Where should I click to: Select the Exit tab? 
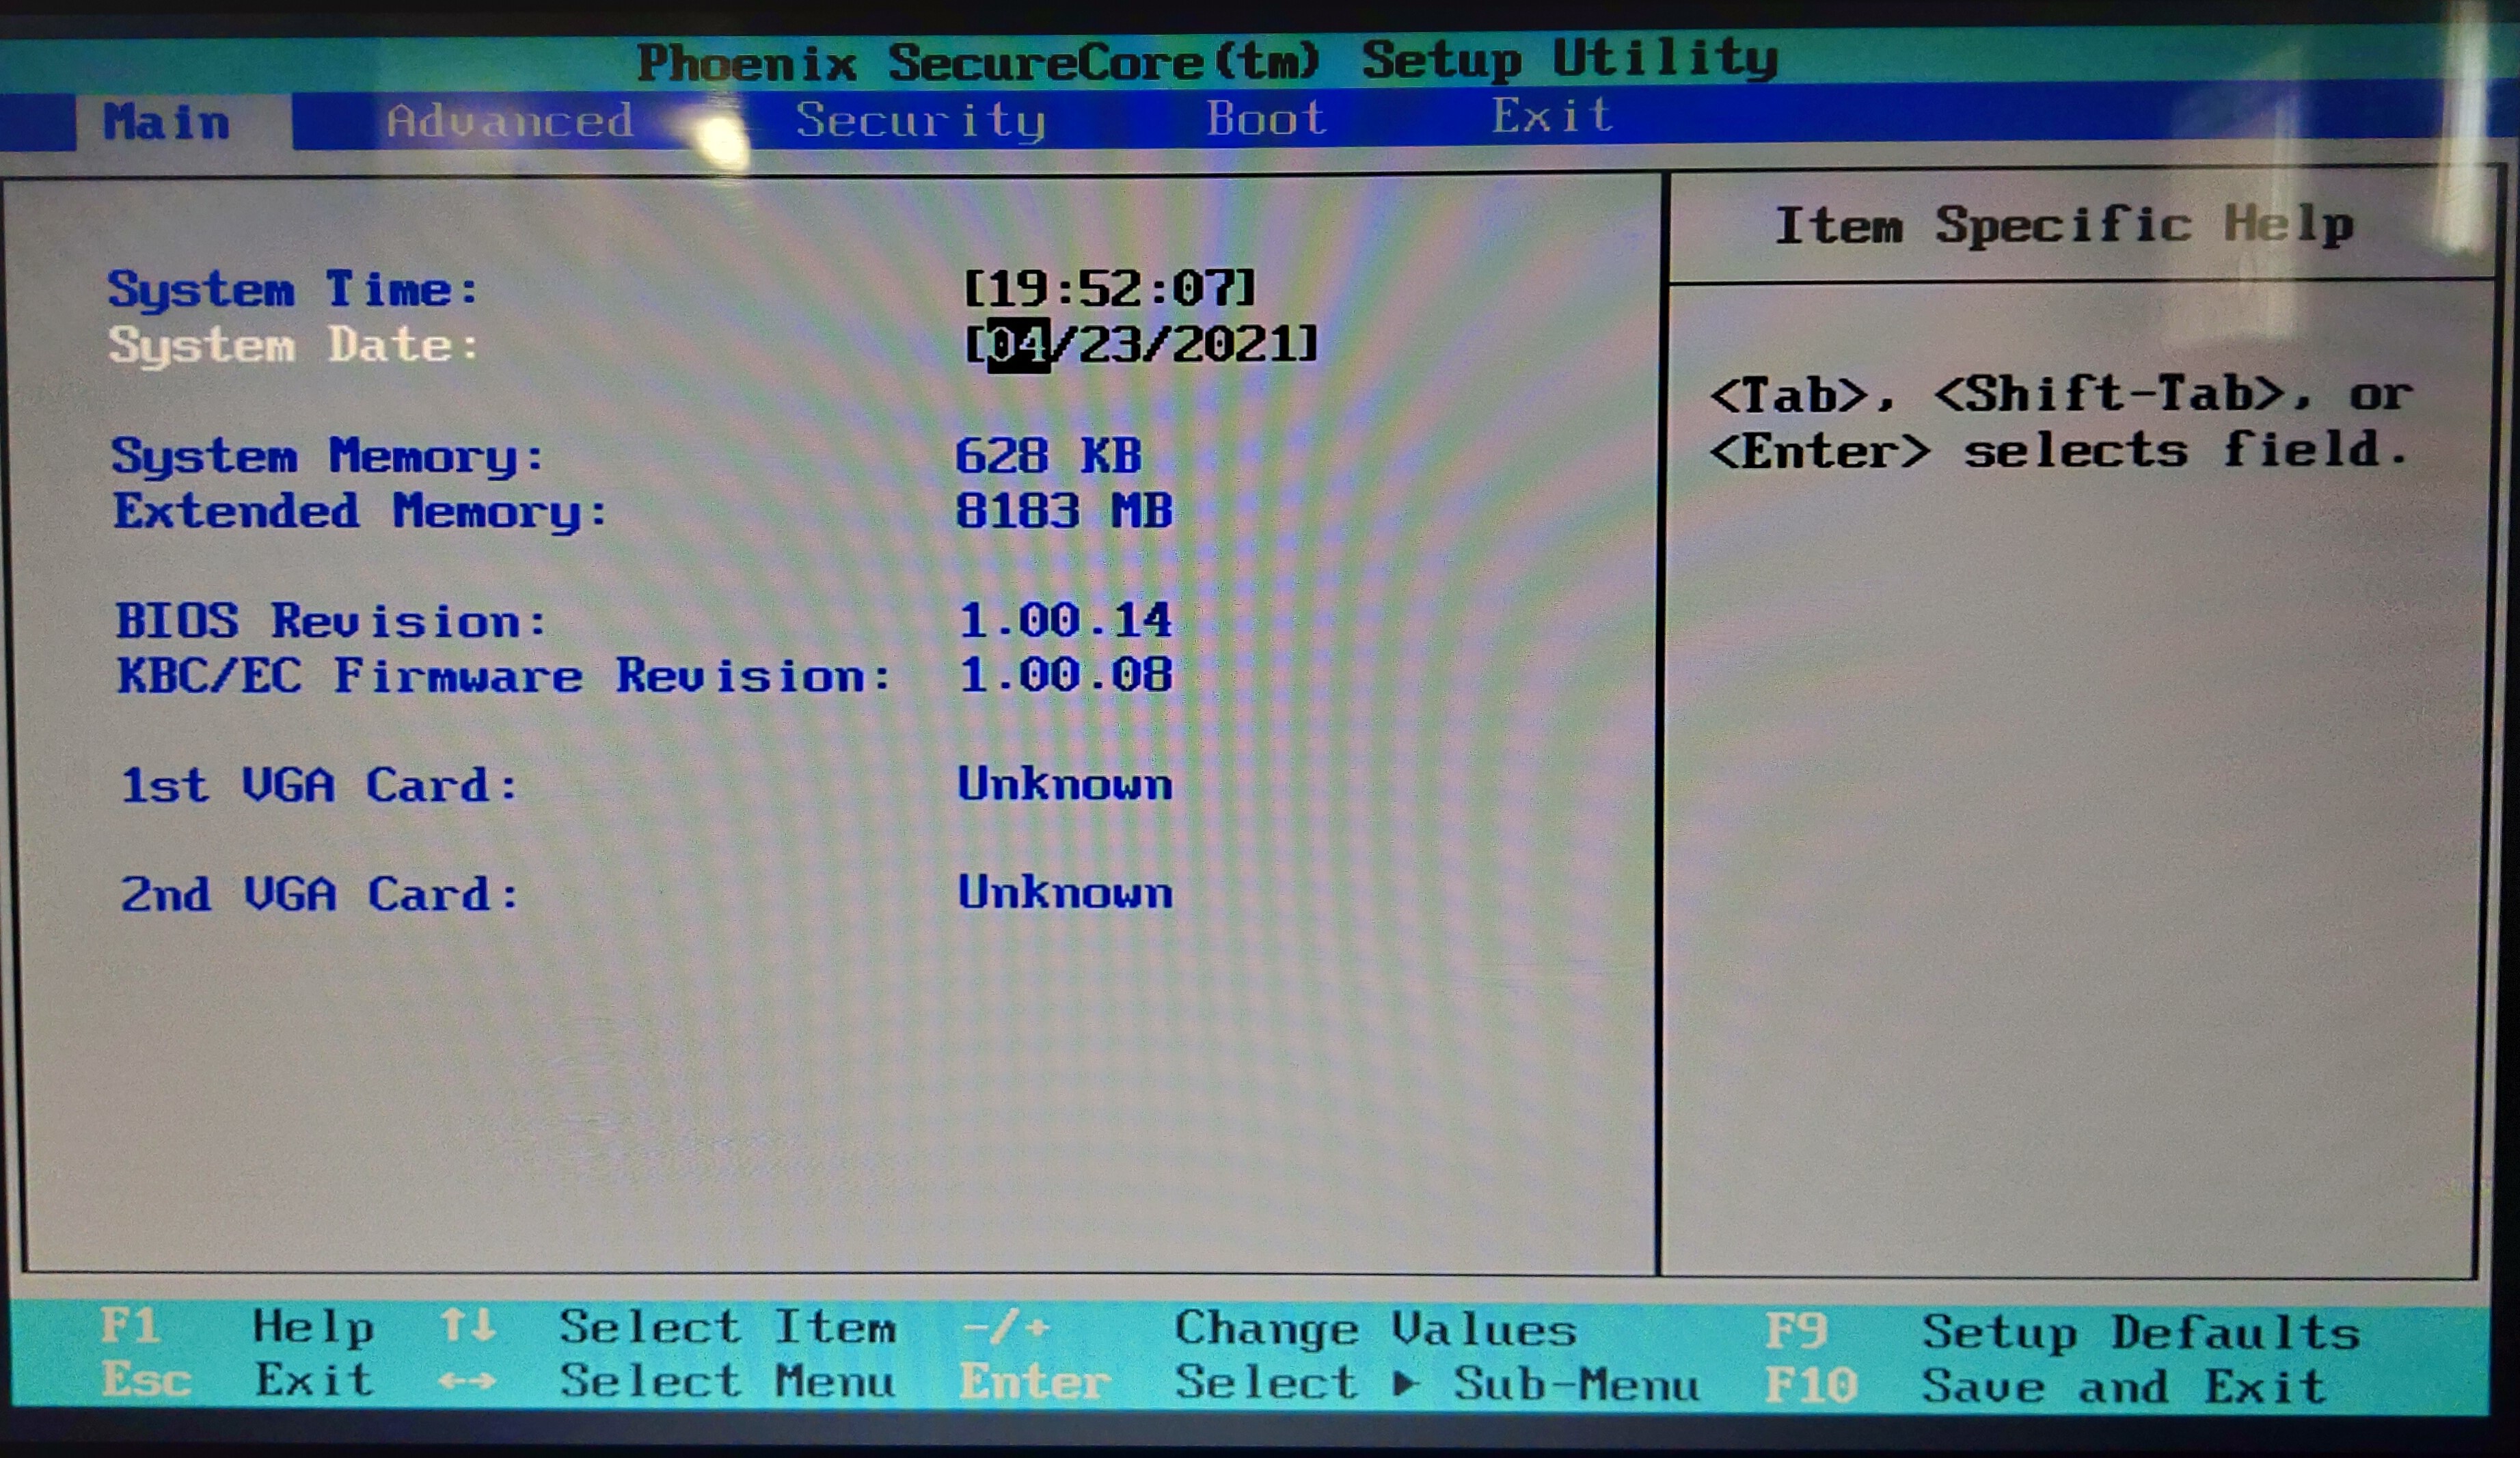tap(1552, 117)
